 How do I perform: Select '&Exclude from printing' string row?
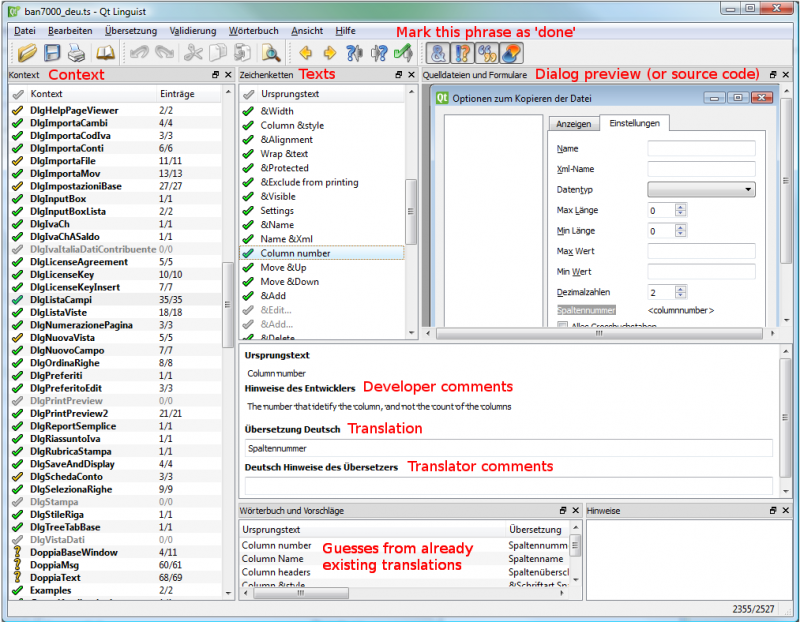322,182
